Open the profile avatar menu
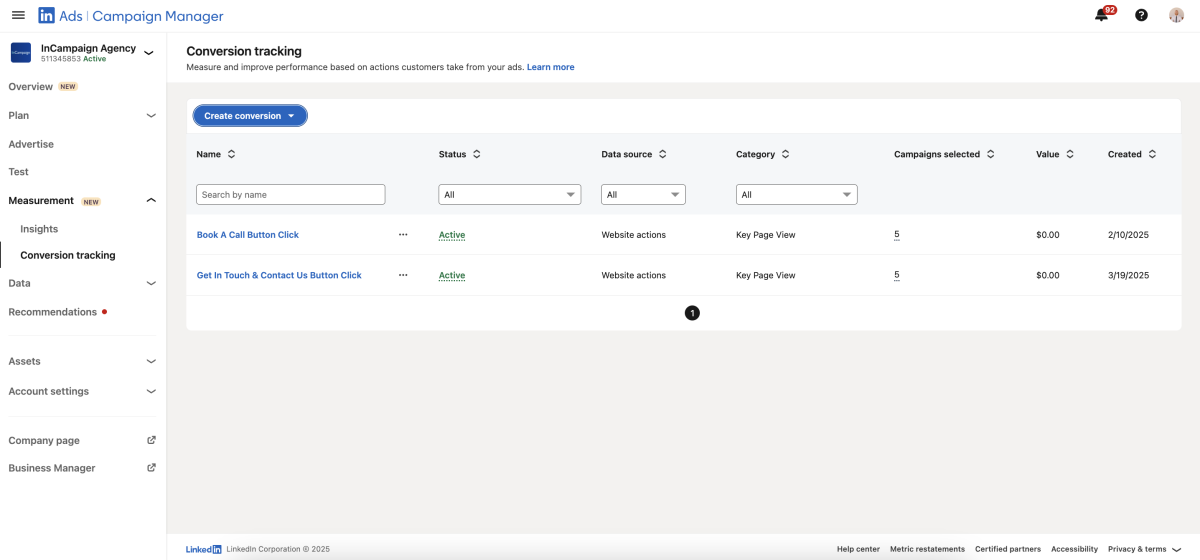This screenshot has width=1200, height=560. (1176, 15)
